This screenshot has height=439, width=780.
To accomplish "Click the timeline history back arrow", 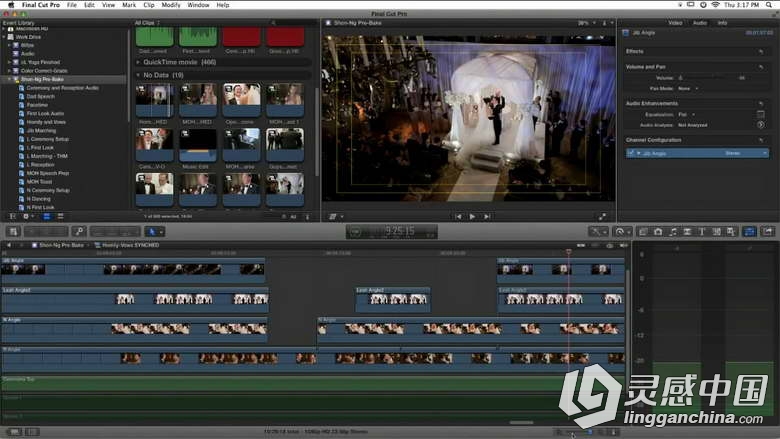I will click(x=8, y=245).
